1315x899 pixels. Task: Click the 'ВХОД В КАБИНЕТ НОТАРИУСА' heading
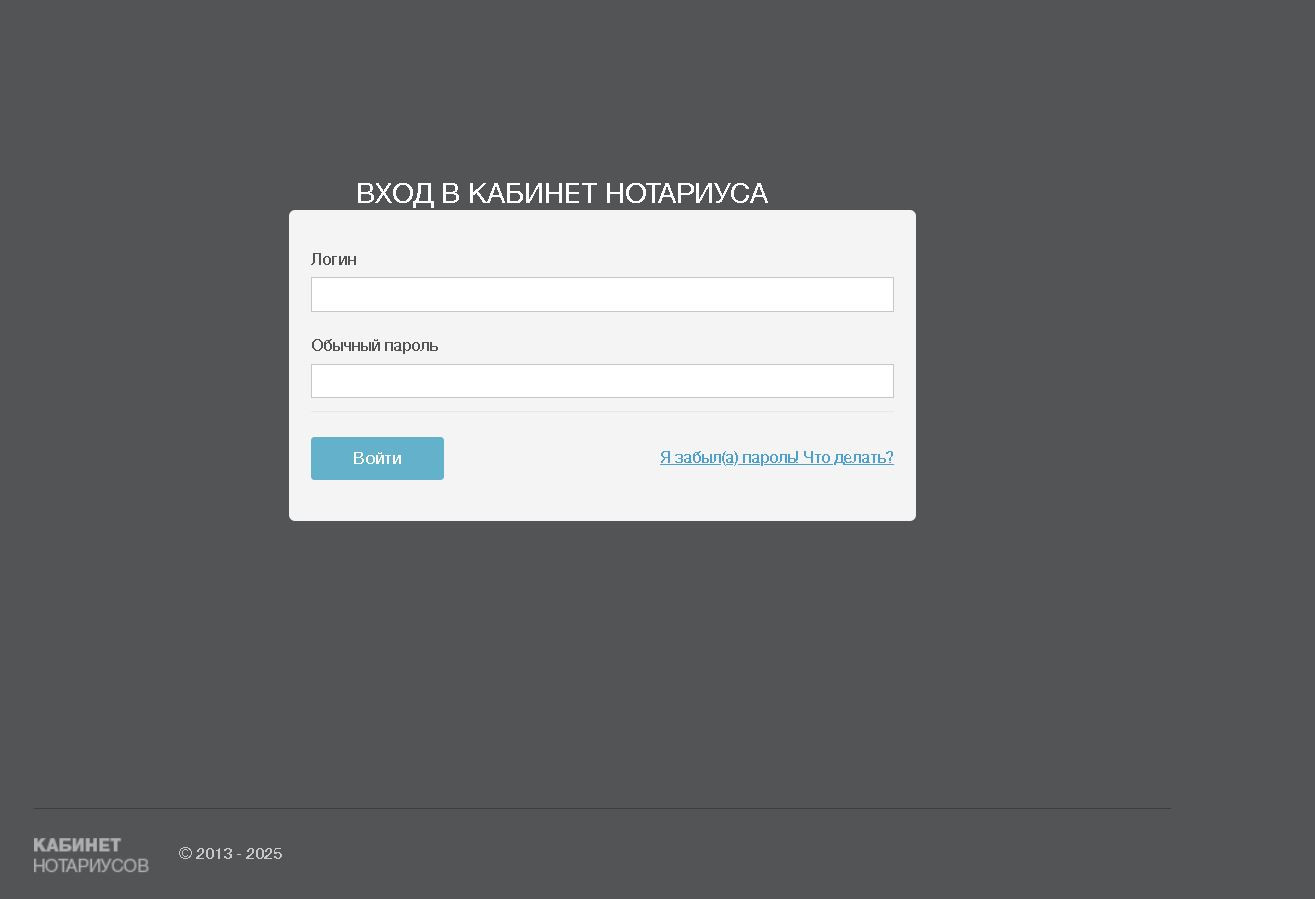point(562,193)
